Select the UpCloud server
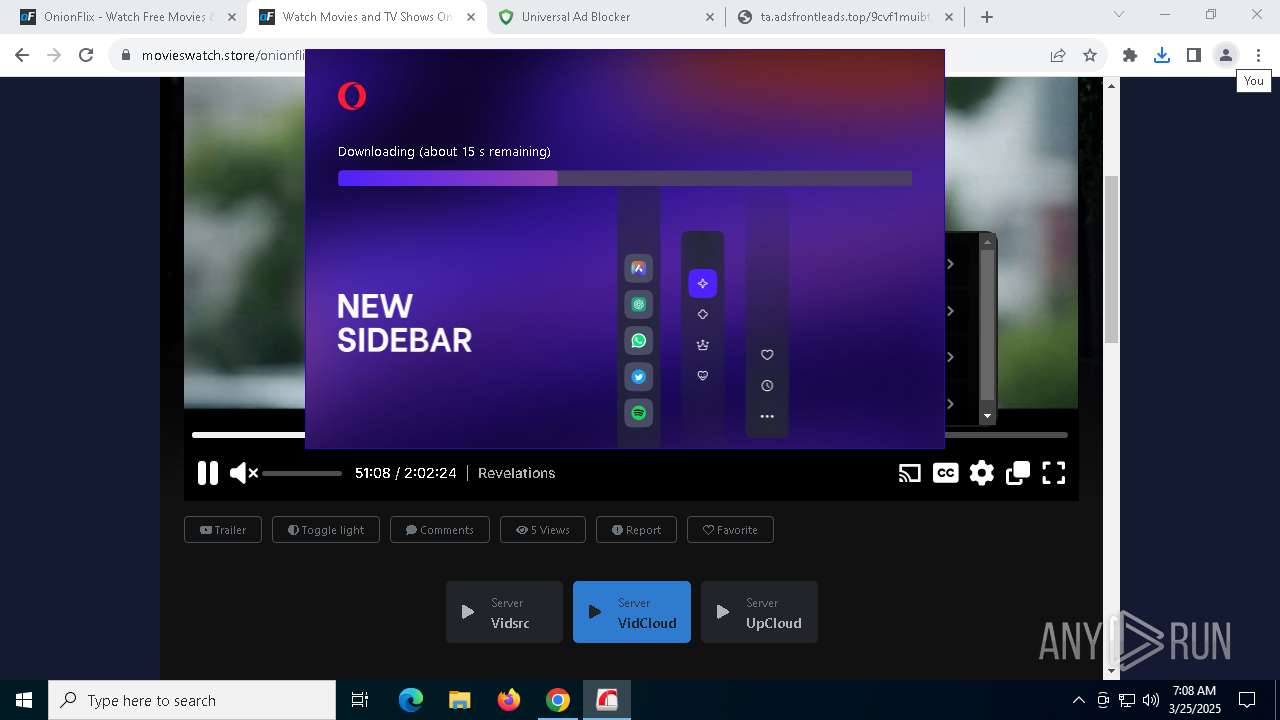The image size is (1280, 720). [759, 612]
